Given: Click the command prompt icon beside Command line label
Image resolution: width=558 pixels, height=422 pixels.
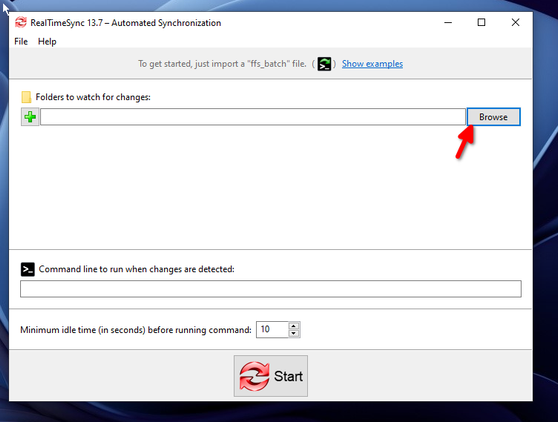Looking at the screenshot, I should click(x=27, y=269).
